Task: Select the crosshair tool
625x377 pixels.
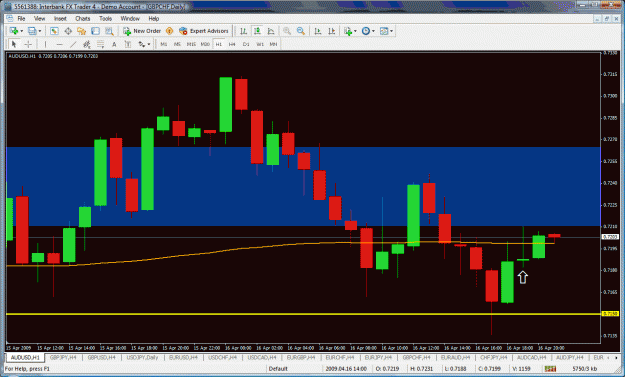Action: (28, 44)
